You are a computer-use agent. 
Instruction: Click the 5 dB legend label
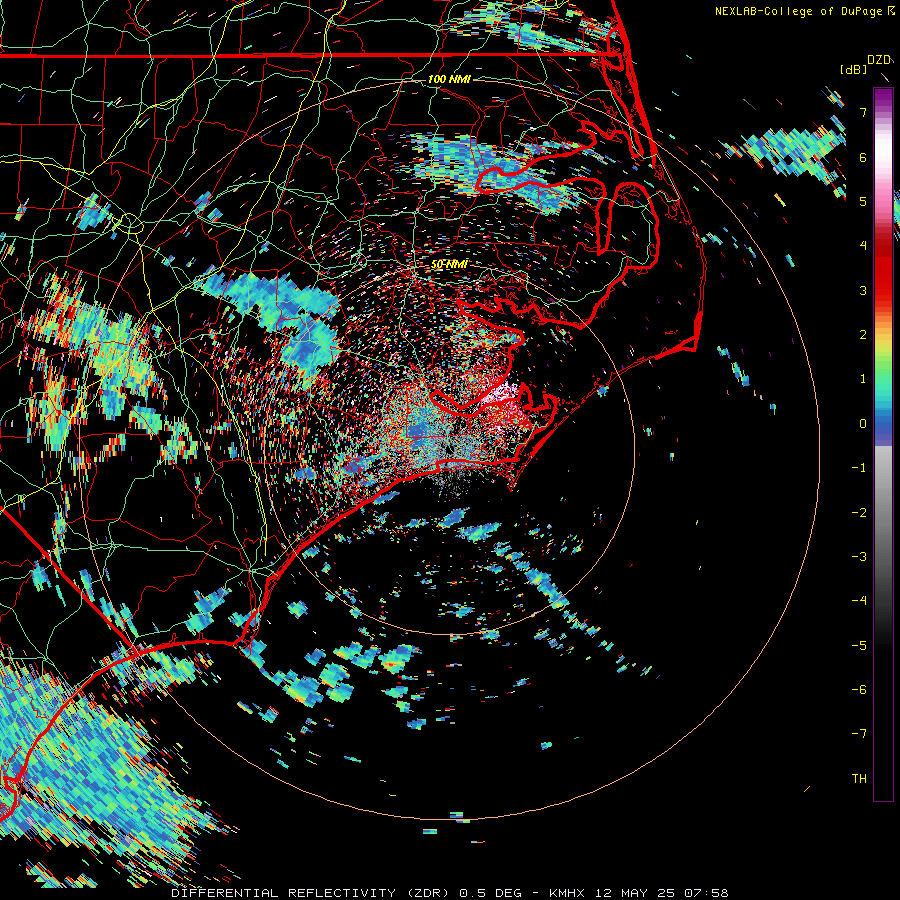tap(863, 201)
